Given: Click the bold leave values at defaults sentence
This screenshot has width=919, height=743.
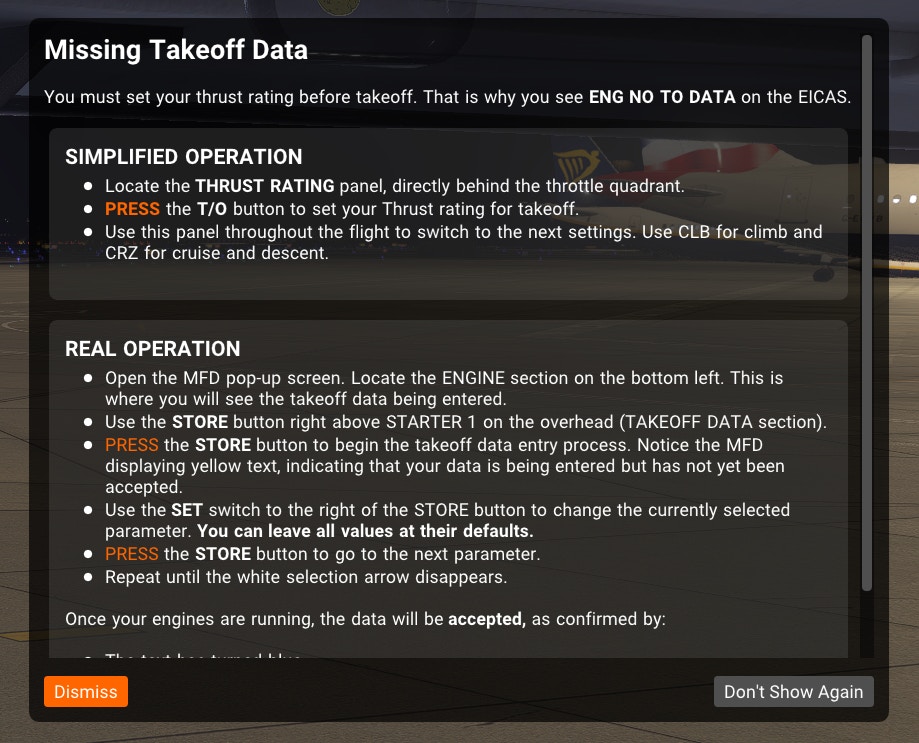Looking at the screenshot, I should click(365, 530).
